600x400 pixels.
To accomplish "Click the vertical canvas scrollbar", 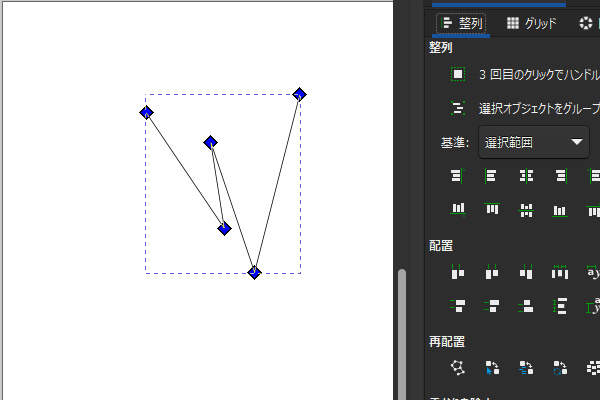I will tap(402, 330).
